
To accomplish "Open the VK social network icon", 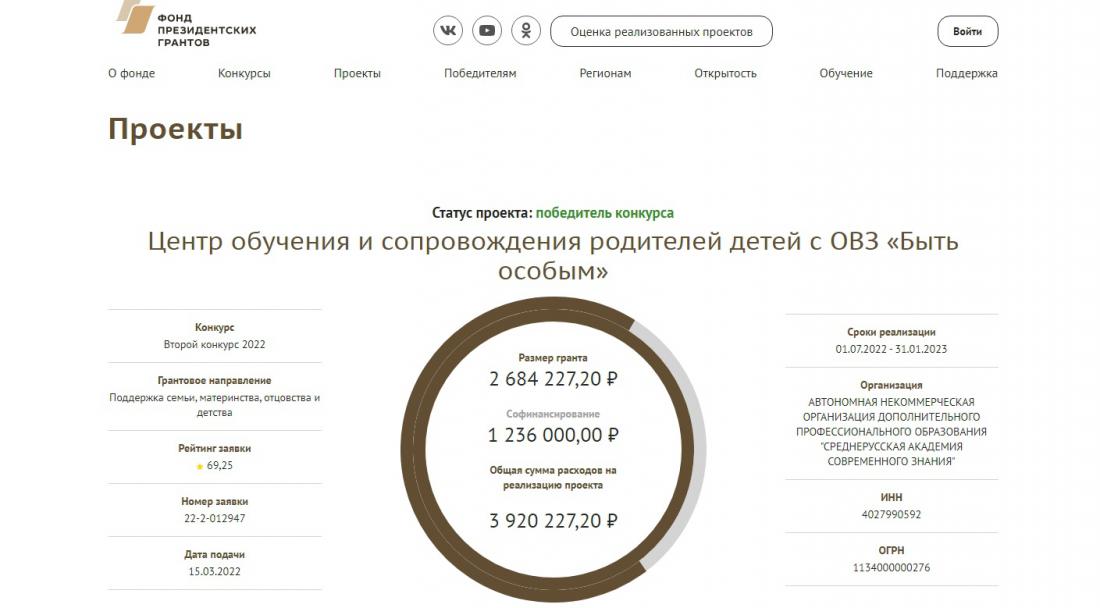I will click(448, 31).
